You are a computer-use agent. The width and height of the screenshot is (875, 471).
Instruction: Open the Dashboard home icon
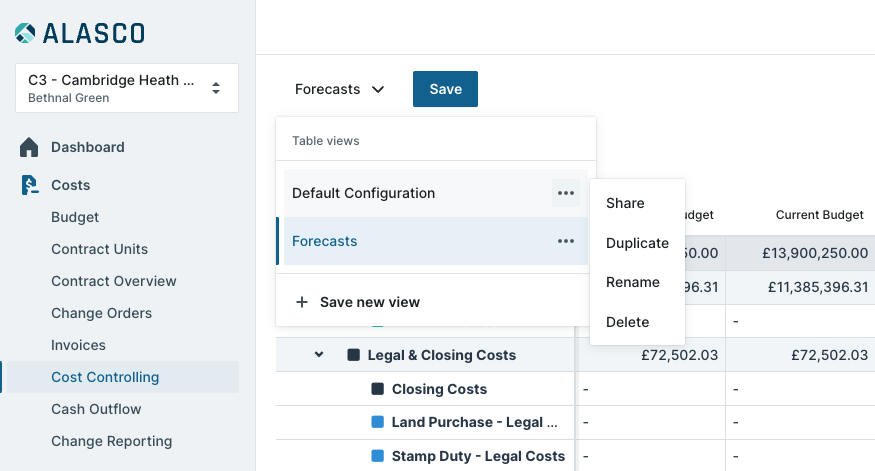click(29, 147)
